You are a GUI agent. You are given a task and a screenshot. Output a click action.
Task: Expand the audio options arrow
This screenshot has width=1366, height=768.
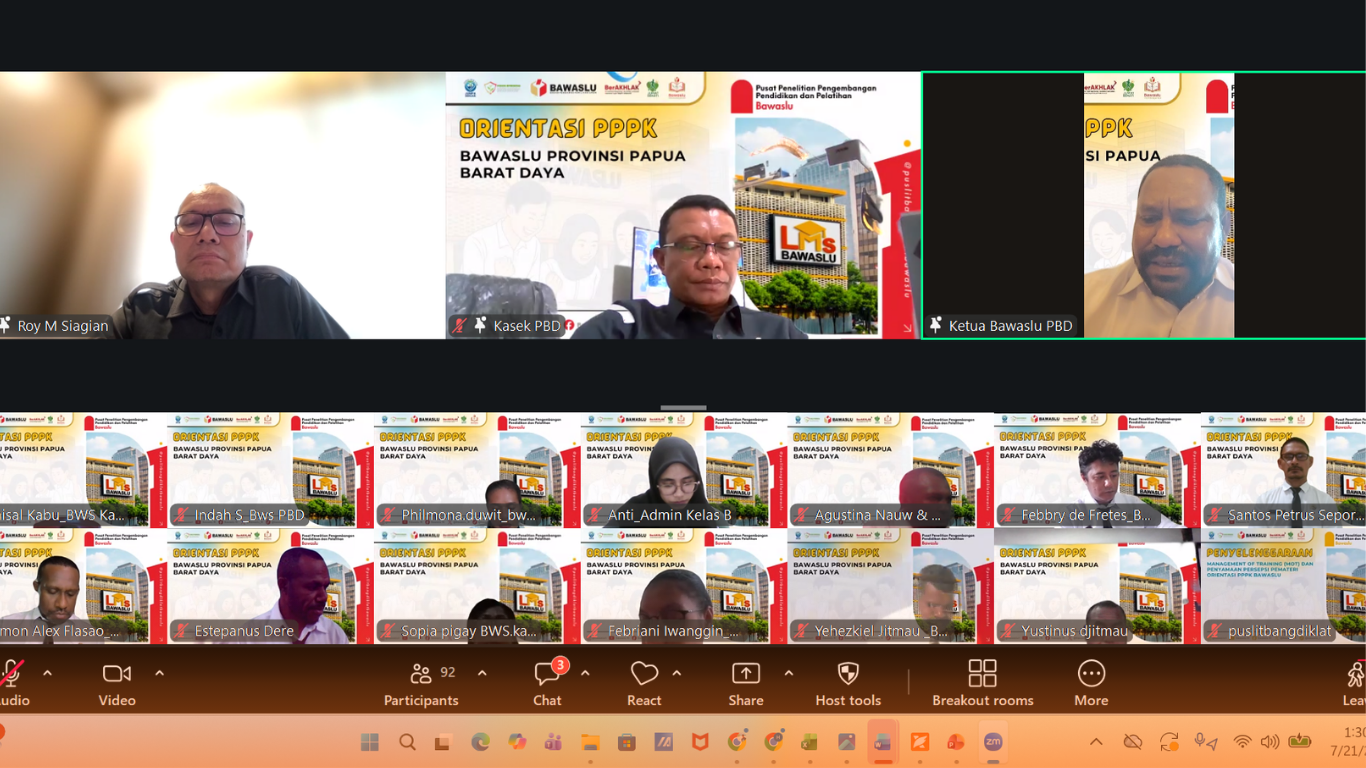[x=47, y=673]
